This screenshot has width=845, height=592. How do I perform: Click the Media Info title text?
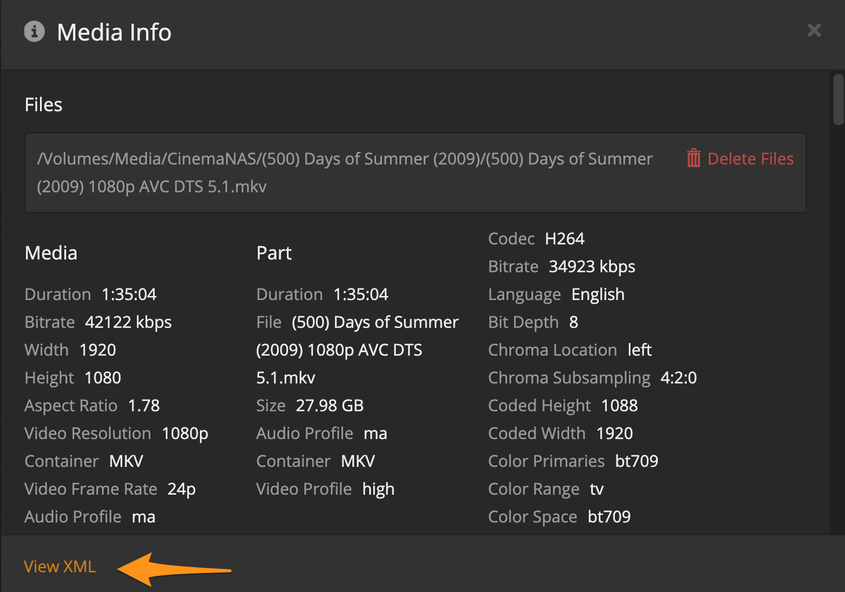pos(114,32)
